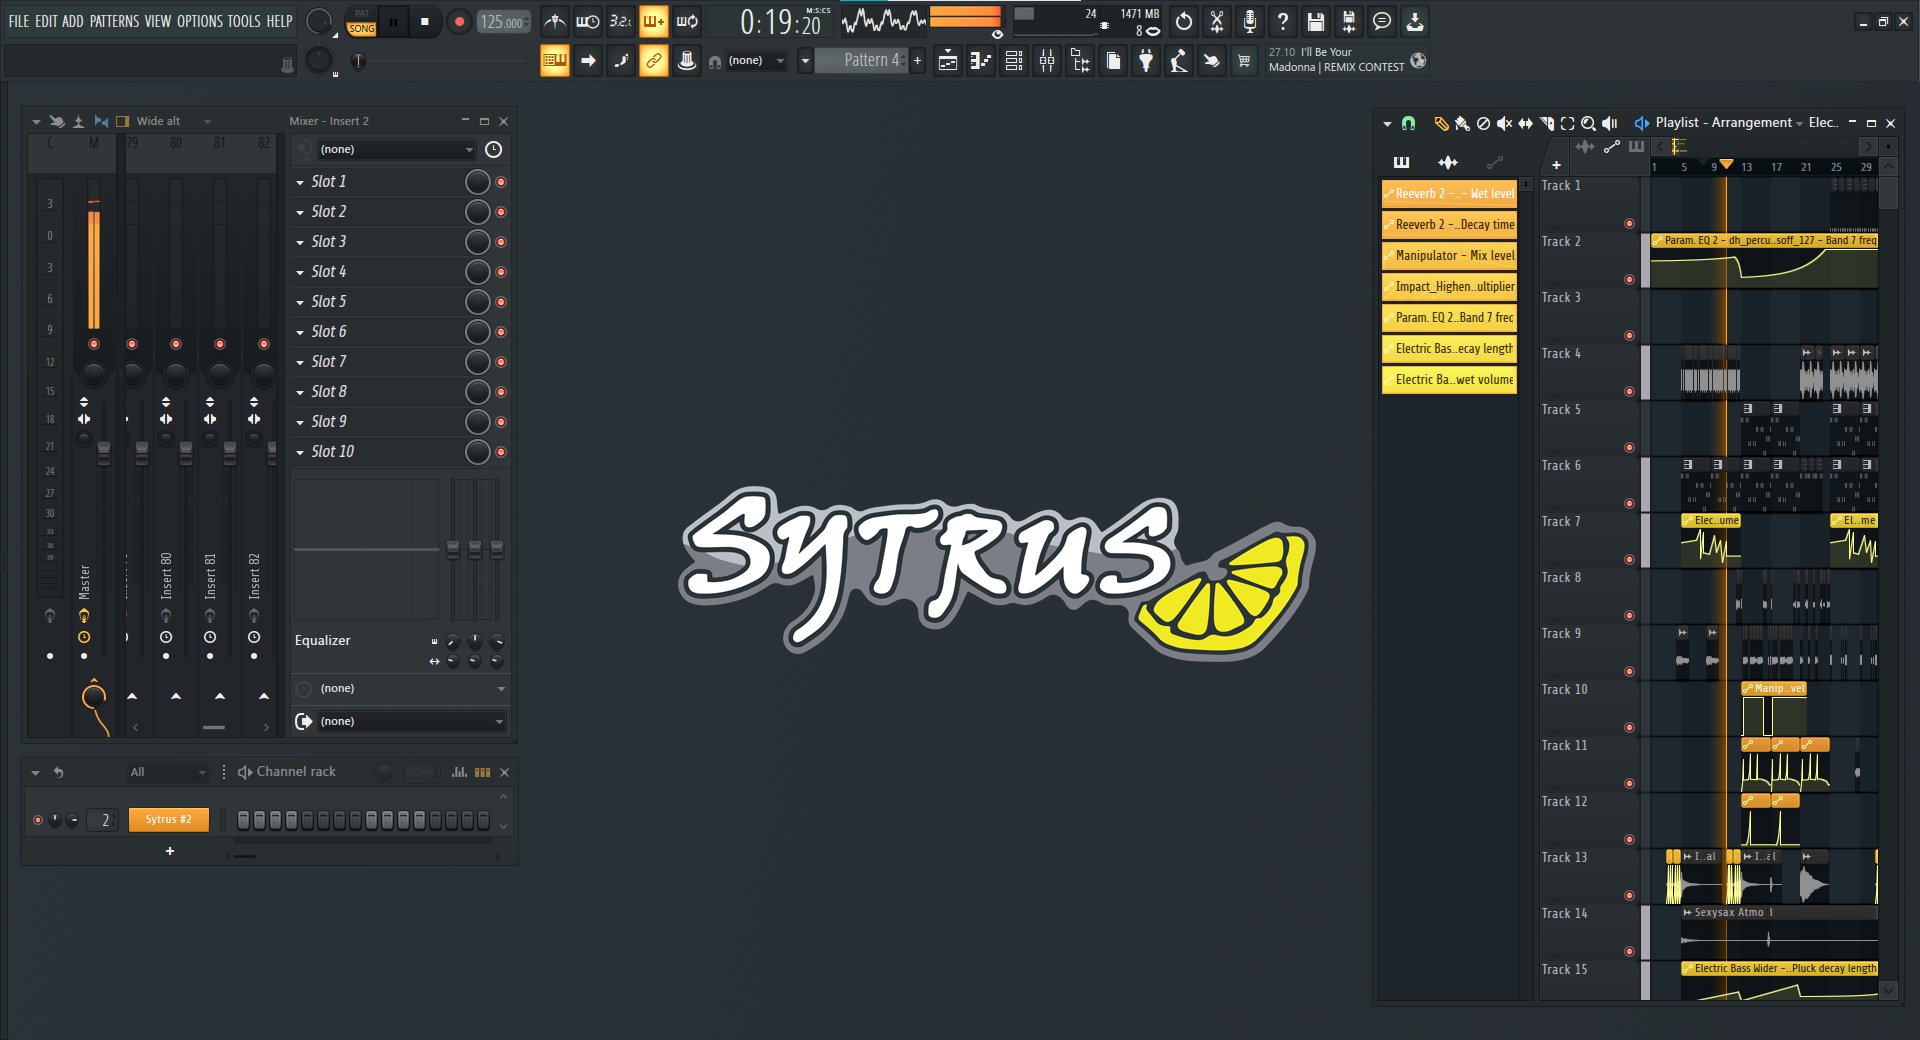Open the Piano roll via toolbar icon
1920x1040 pixels.
pyautogui.click(x=980, y=61)
